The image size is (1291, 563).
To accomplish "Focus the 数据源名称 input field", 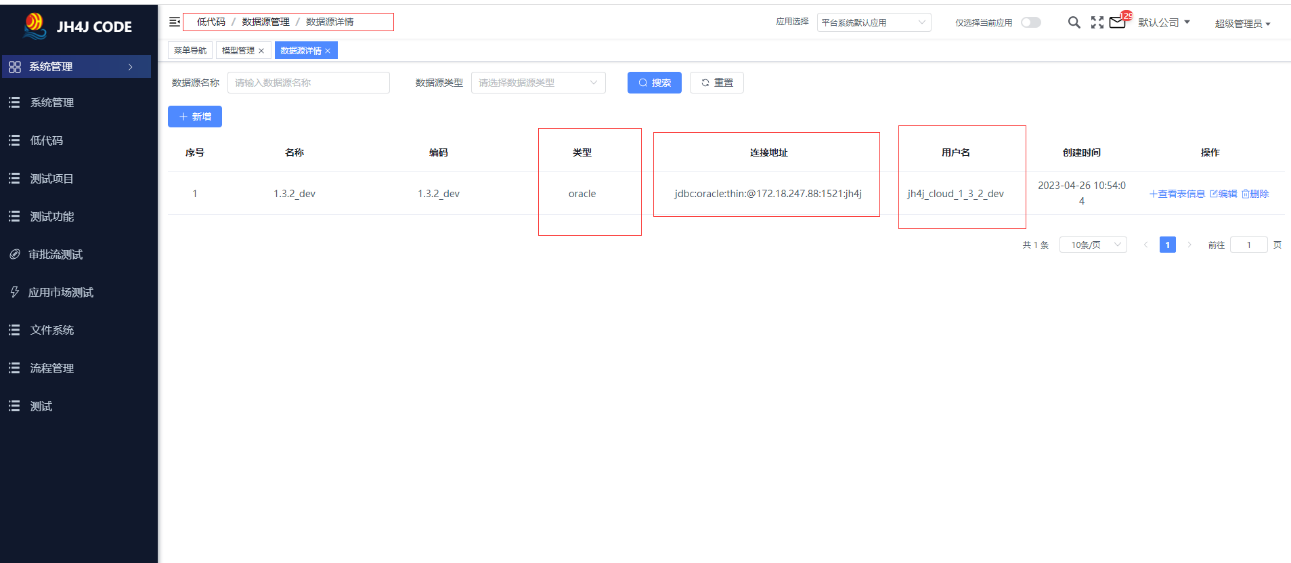I will pos(308,83).
